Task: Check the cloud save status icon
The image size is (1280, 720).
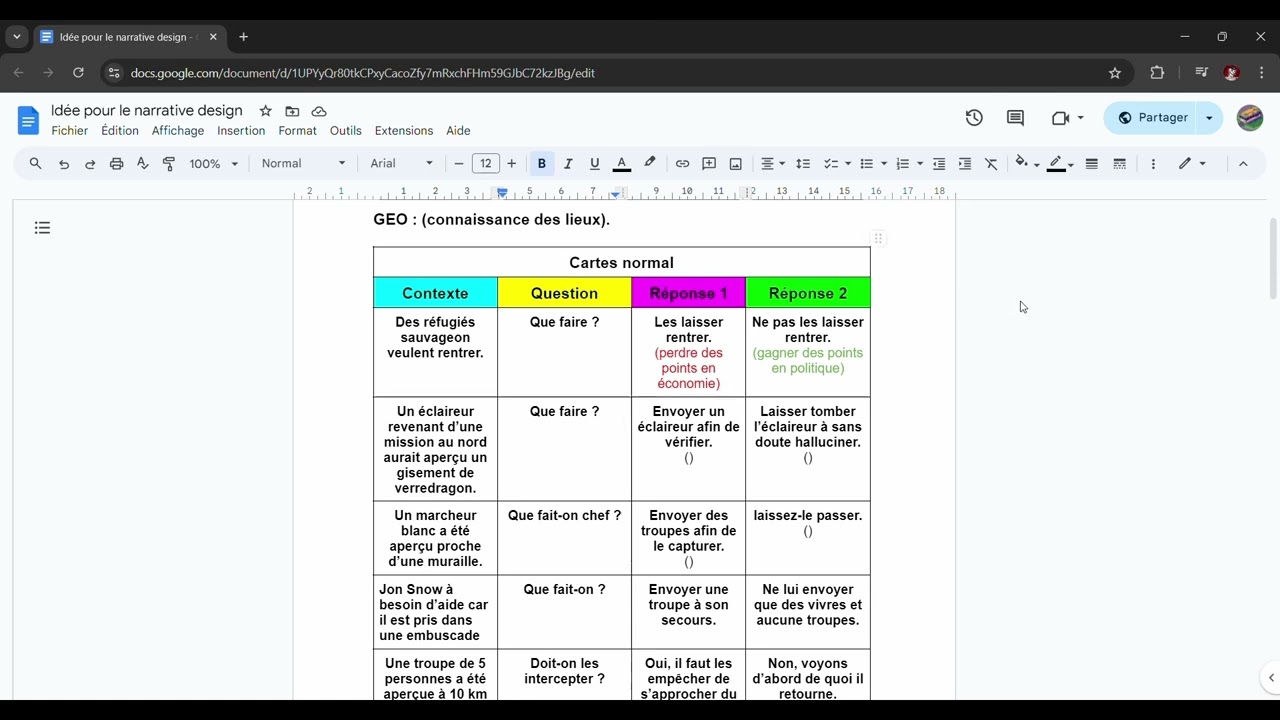Action: pyautogui.click(x=319, y=111)
